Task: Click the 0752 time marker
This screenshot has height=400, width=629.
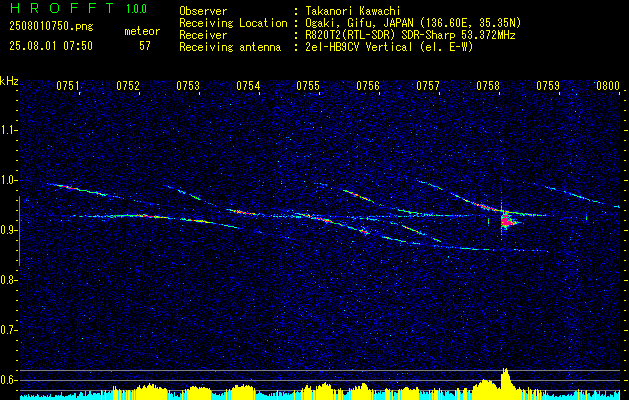Action: click(x=128, y=86)
